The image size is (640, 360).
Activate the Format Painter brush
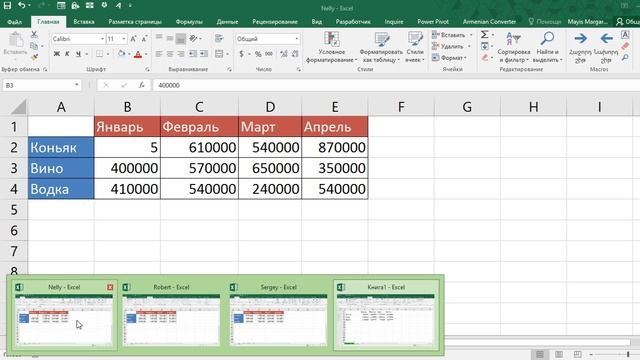34,57
